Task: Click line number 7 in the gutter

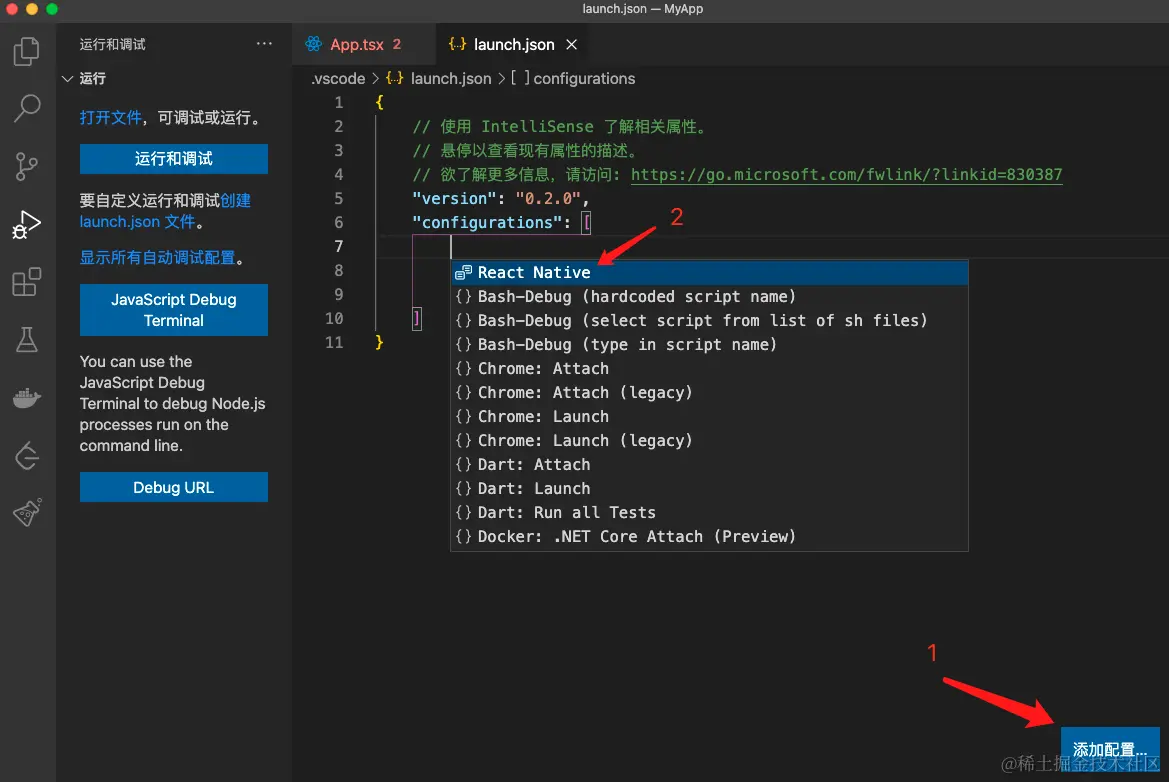Action: point(338,246)
